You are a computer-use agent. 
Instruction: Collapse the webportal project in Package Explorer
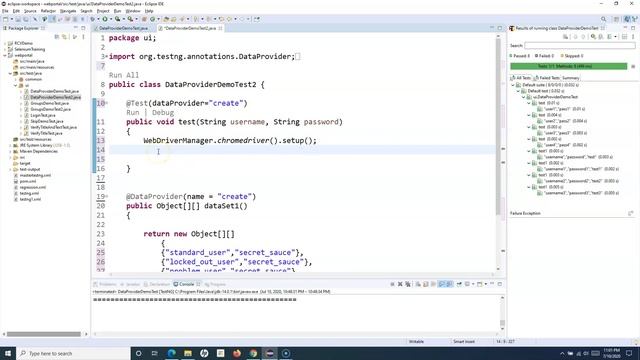click(x=5, y=55)
